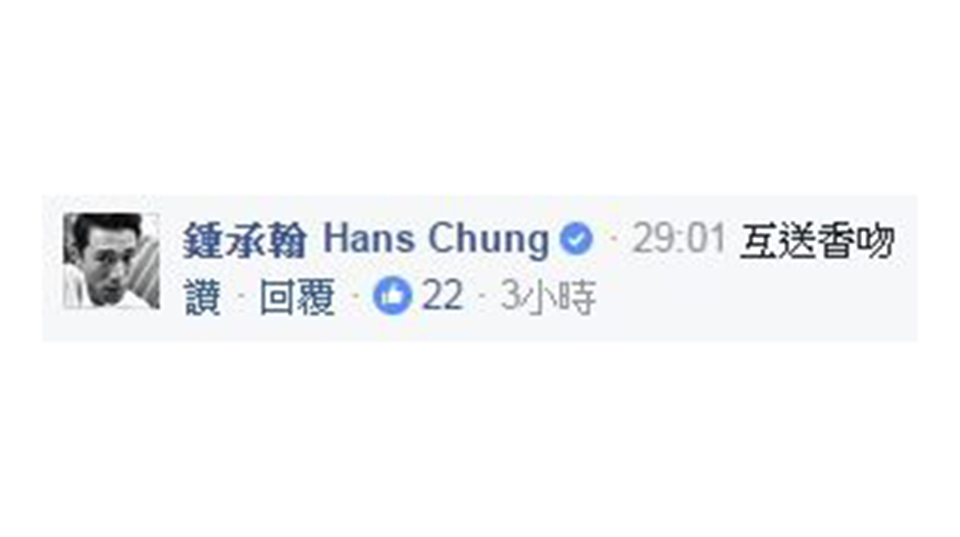Viewport: 960px width, 537px height.
Task: Click the verified checkmark beside Hans Chung
Action: 576,239
